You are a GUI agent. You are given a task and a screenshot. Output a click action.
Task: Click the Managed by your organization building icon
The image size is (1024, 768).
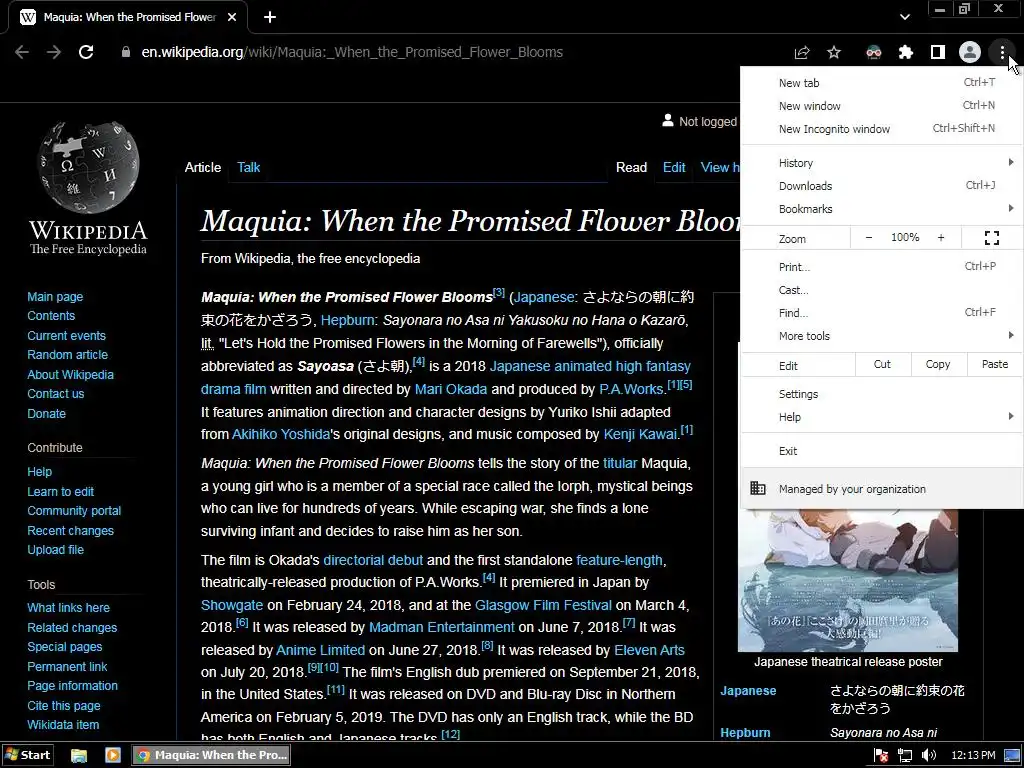point(758,488)
